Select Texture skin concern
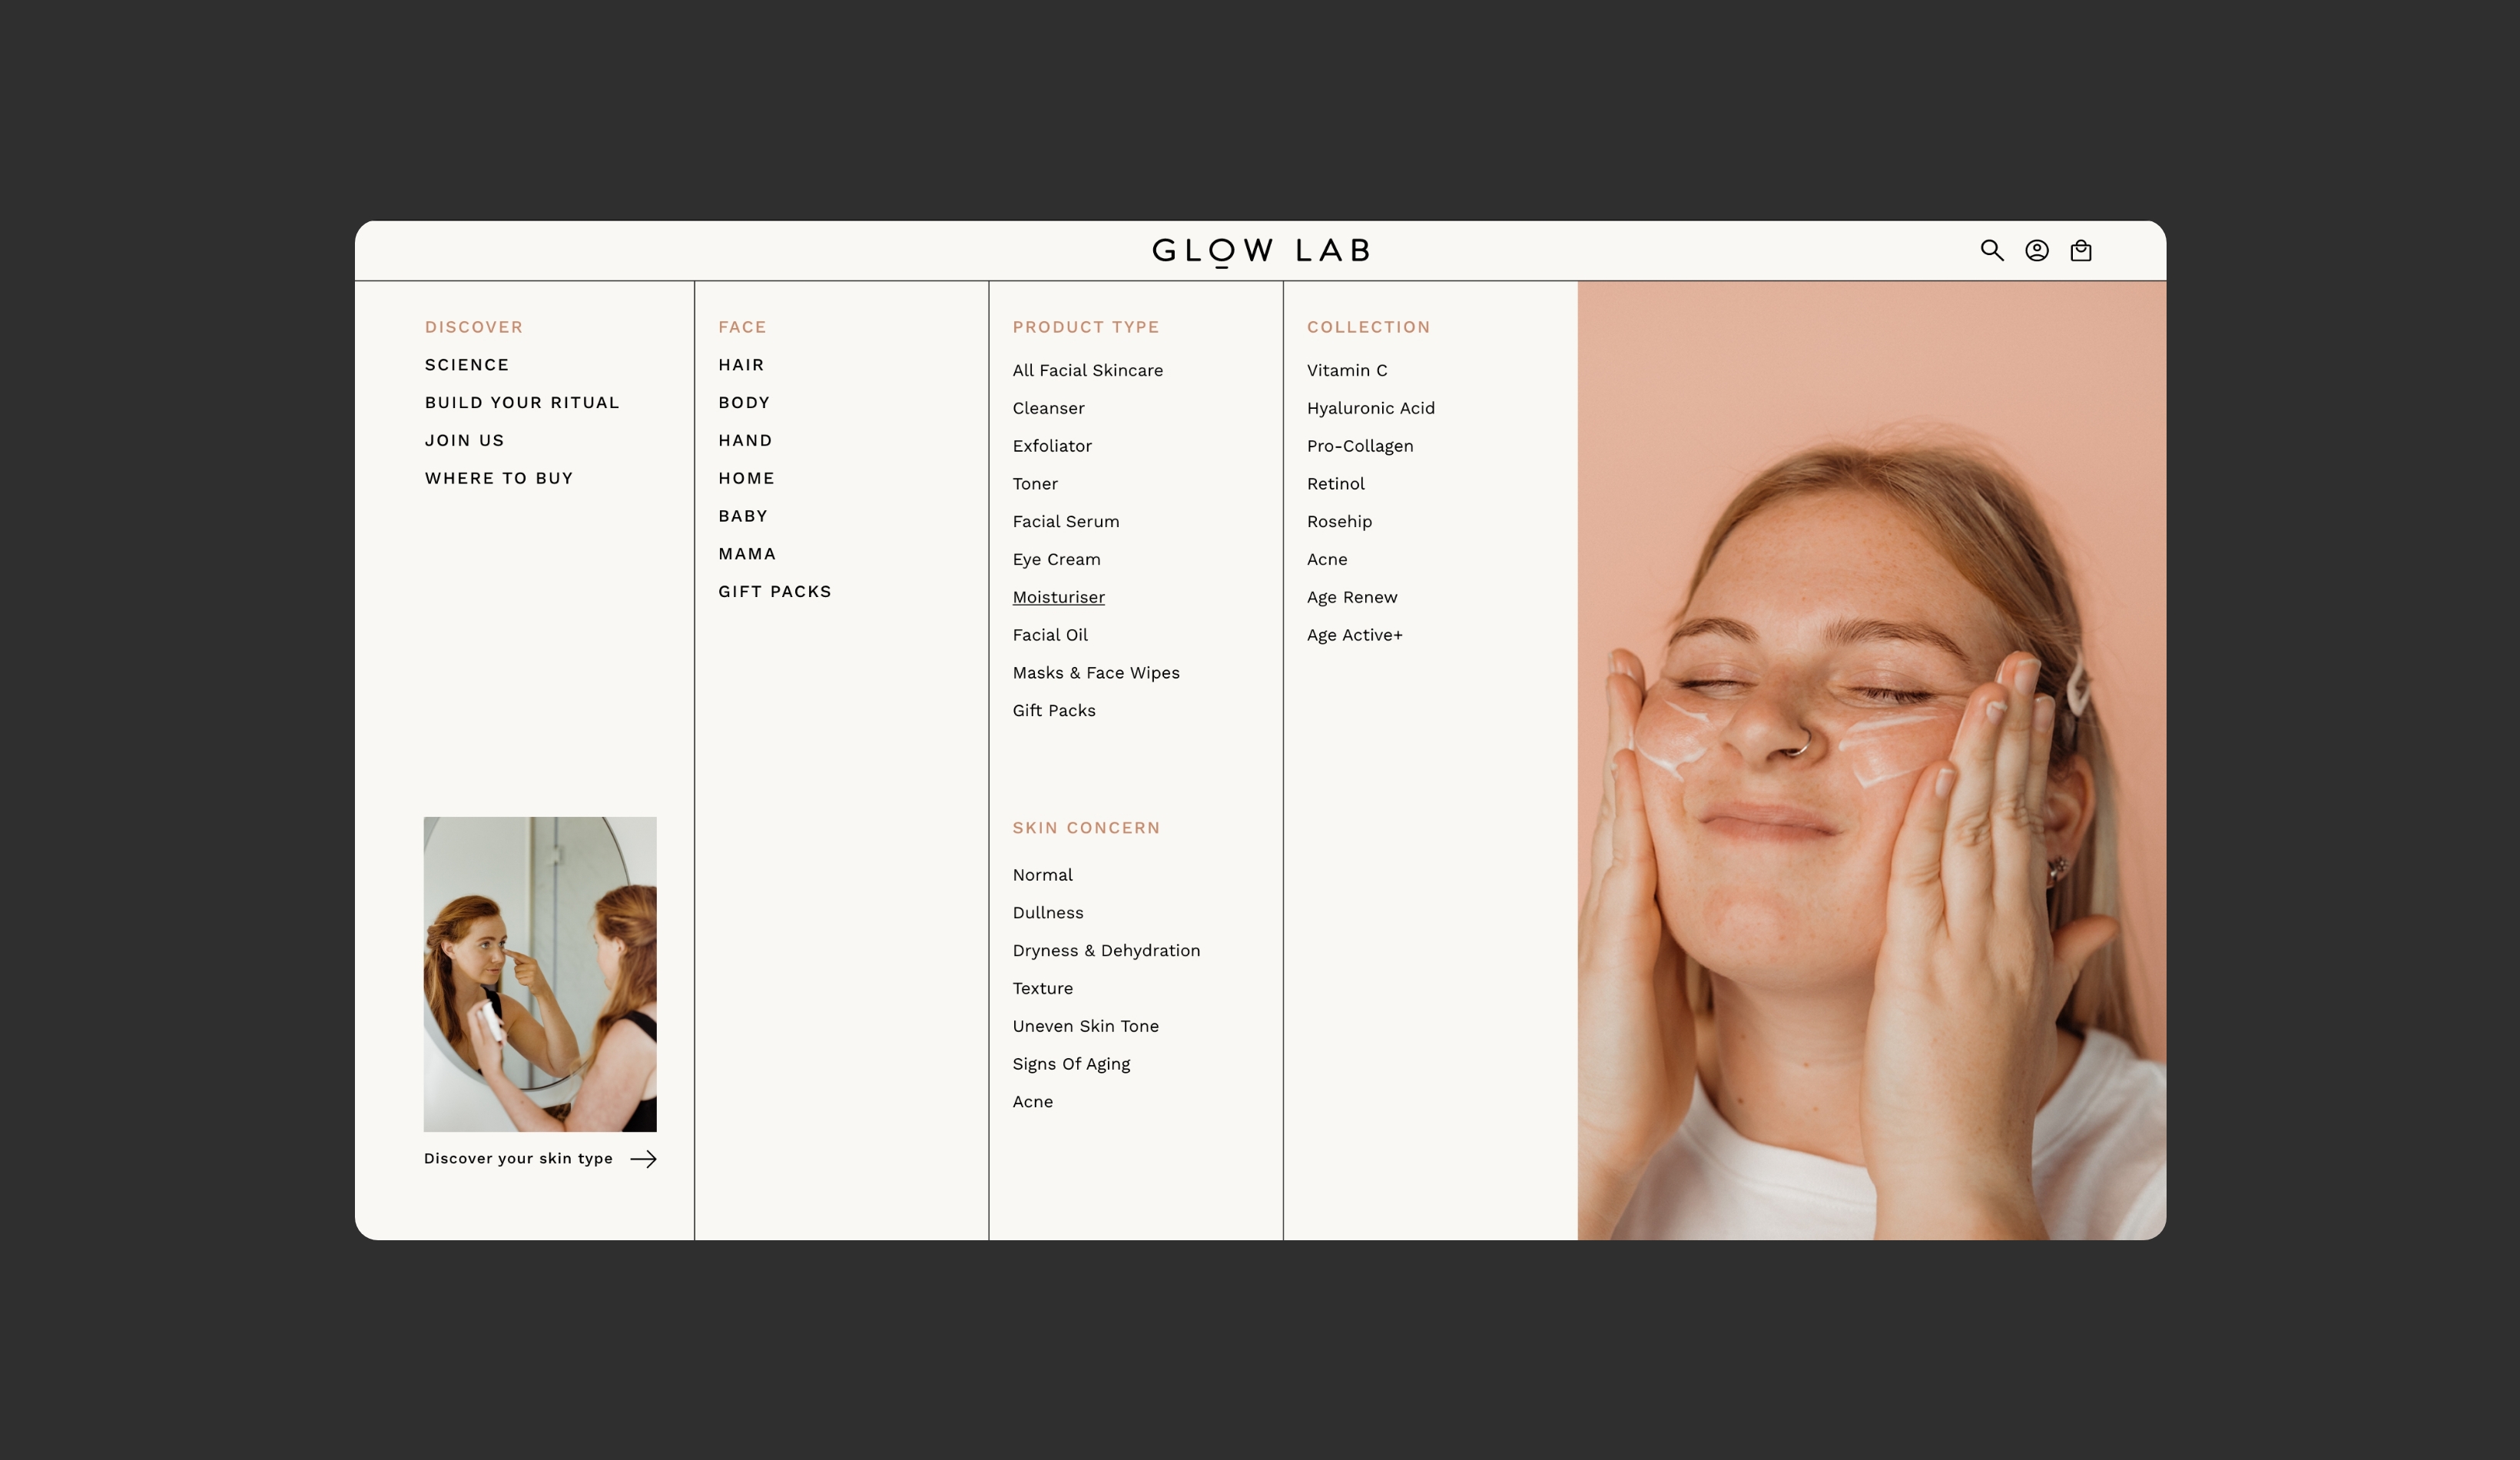Viewport: 2520px width, 1460px height. pyautogui.click(x=1042, y=989)
